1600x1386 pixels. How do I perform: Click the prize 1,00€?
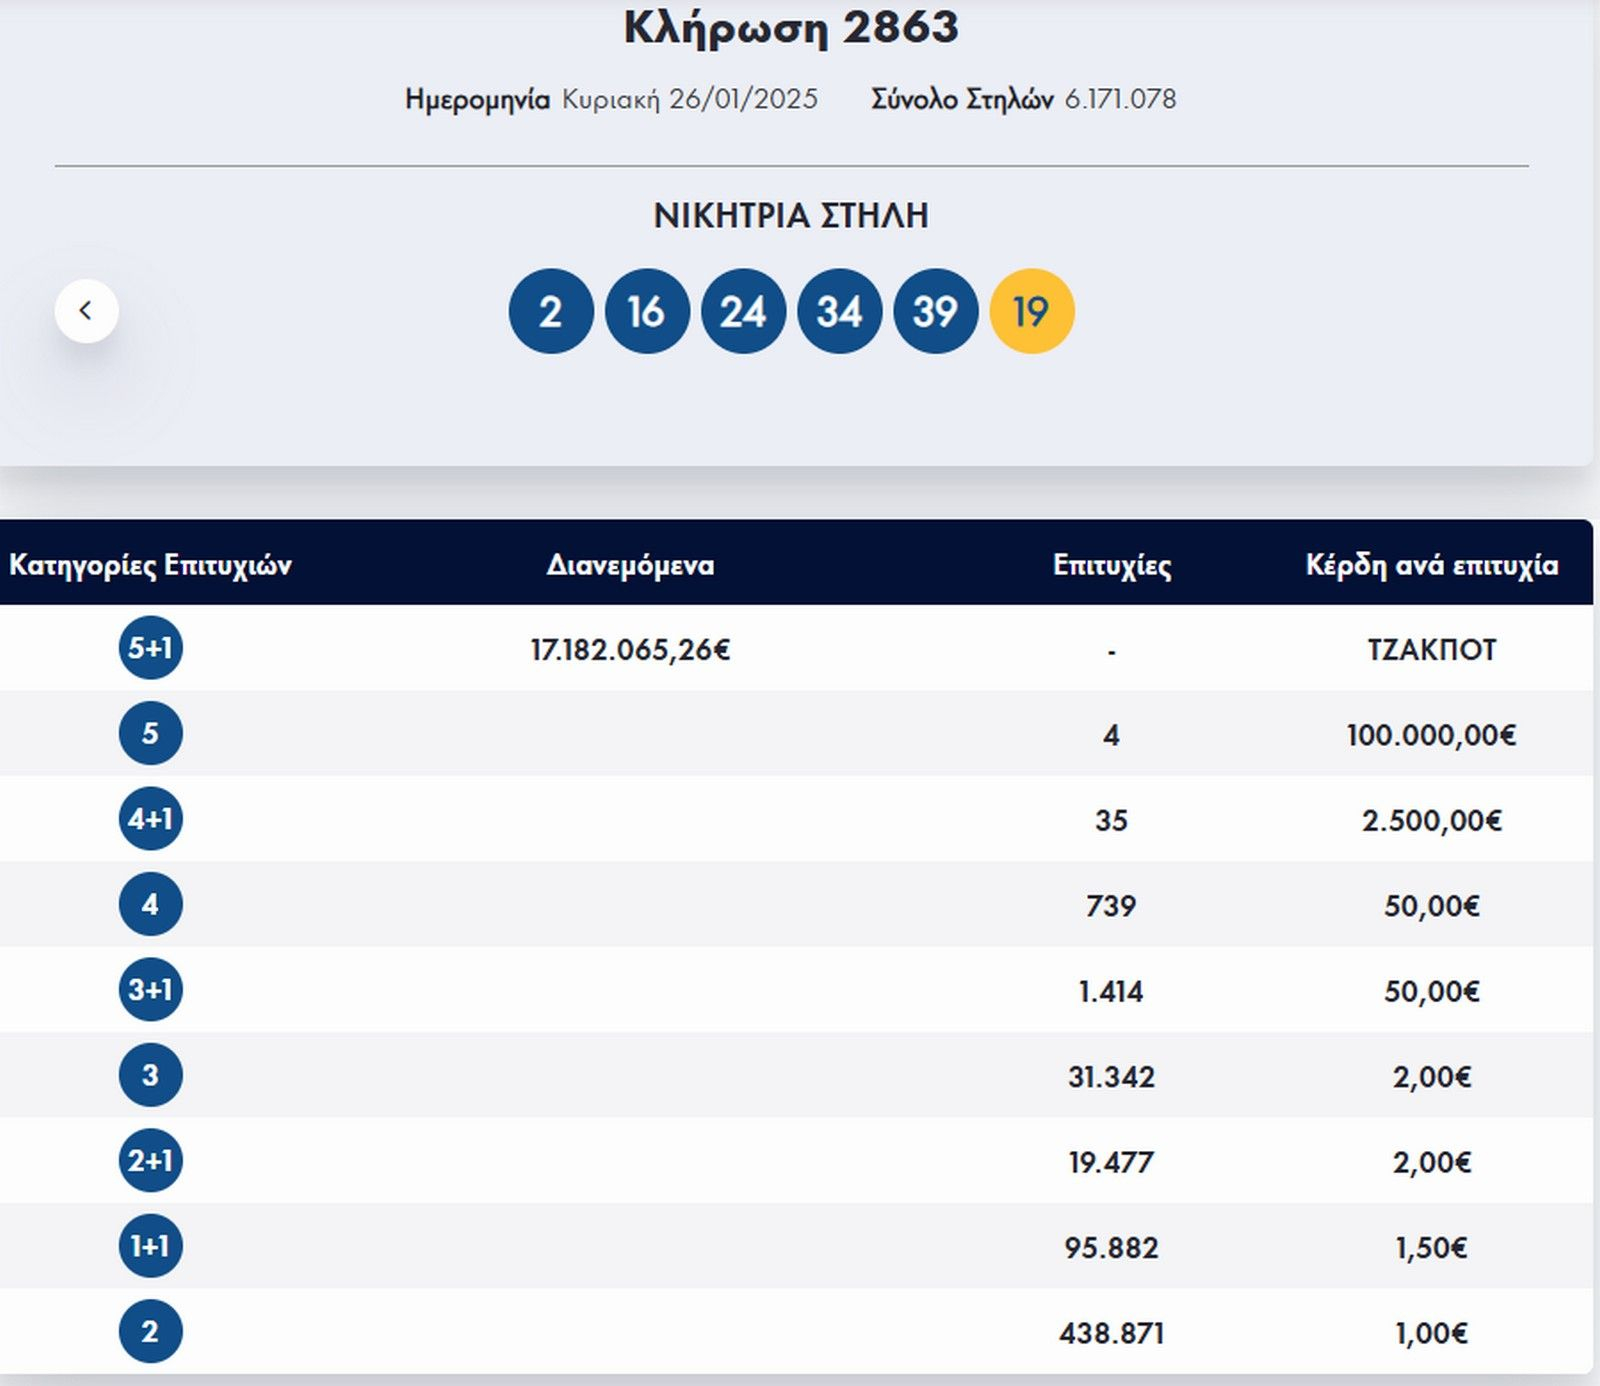(x=1432, y=1334)
